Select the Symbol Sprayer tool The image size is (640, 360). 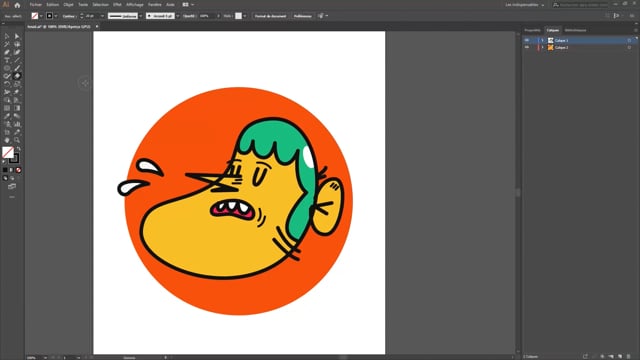point(7,124)
